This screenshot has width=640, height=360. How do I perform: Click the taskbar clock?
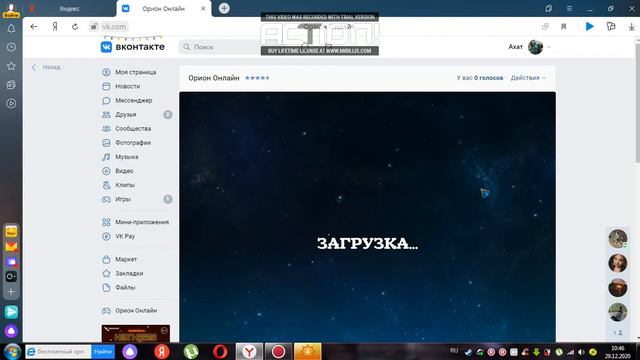618,352
